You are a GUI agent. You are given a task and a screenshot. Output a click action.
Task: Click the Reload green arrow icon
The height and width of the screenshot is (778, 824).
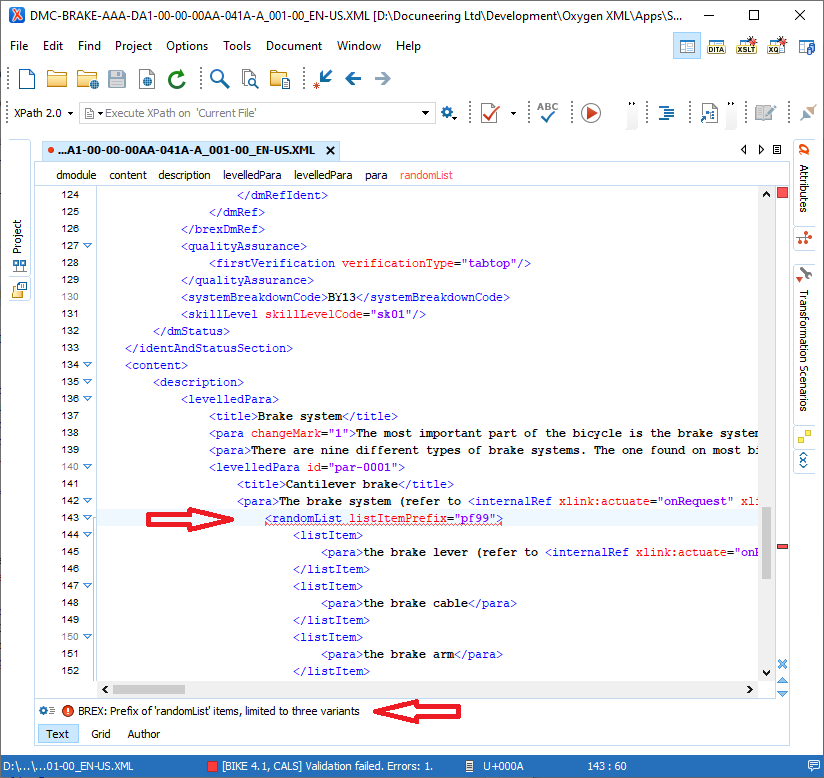(177, 79)
